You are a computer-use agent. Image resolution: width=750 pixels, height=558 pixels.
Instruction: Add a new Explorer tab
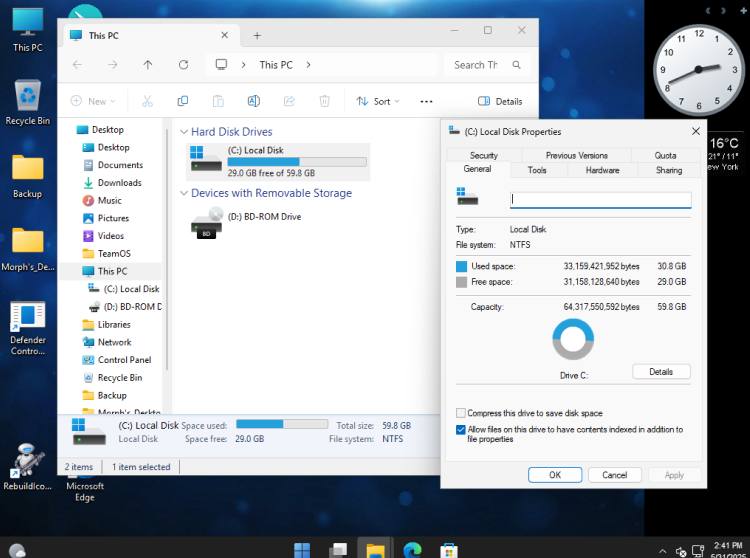257,35
